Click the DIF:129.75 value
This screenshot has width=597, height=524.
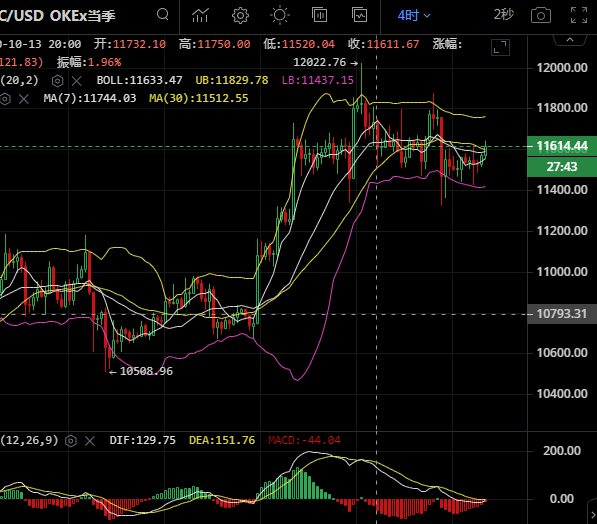click(143, 441)
